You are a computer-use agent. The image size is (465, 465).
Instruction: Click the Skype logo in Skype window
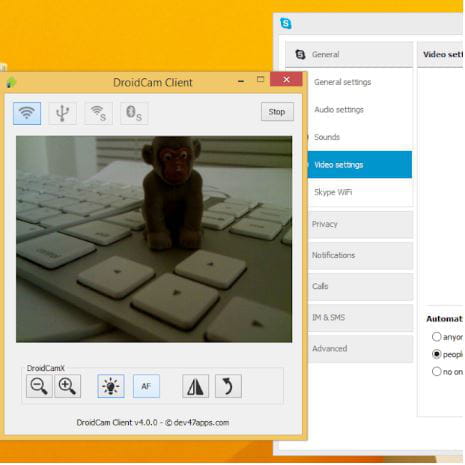coord(286,23)
